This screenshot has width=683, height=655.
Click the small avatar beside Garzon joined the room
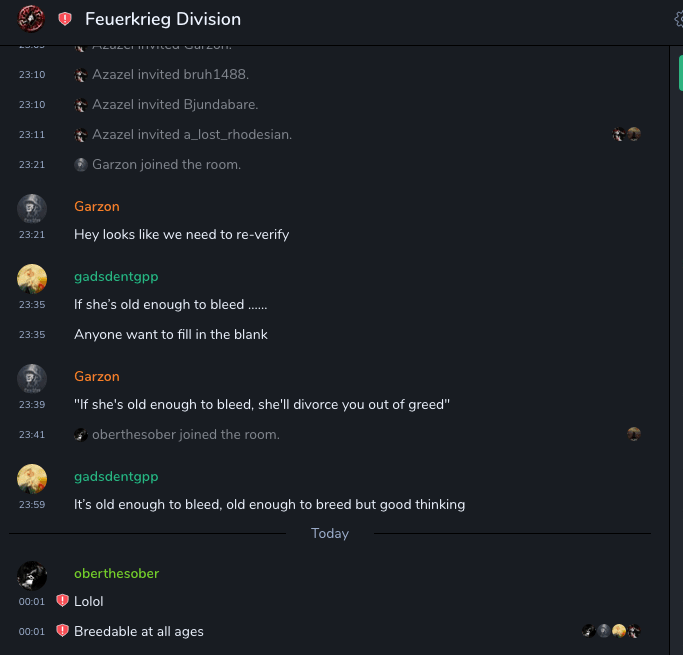pyautogui.click(x=81, y=164)
